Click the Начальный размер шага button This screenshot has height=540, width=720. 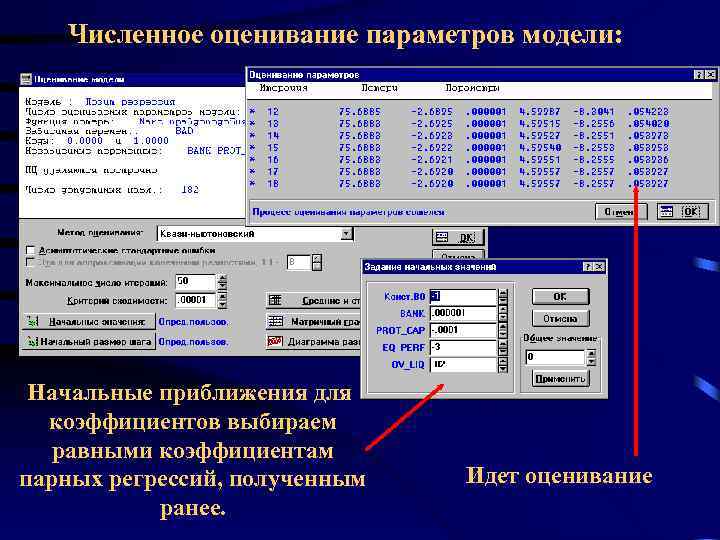[89, 342]
